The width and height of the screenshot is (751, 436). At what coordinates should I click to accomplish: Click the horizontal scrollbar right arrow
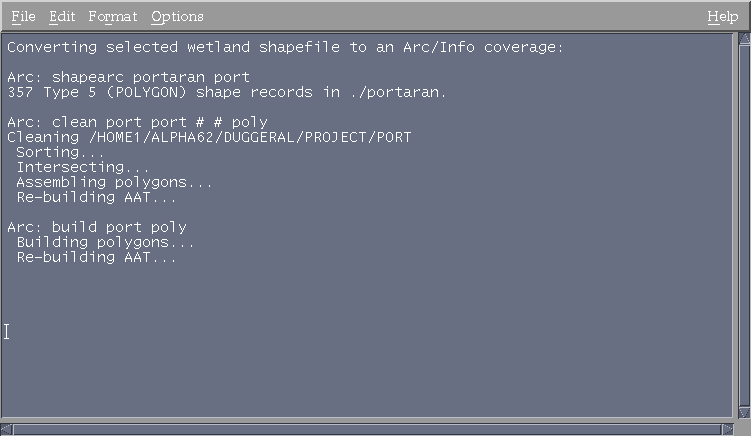729,429
